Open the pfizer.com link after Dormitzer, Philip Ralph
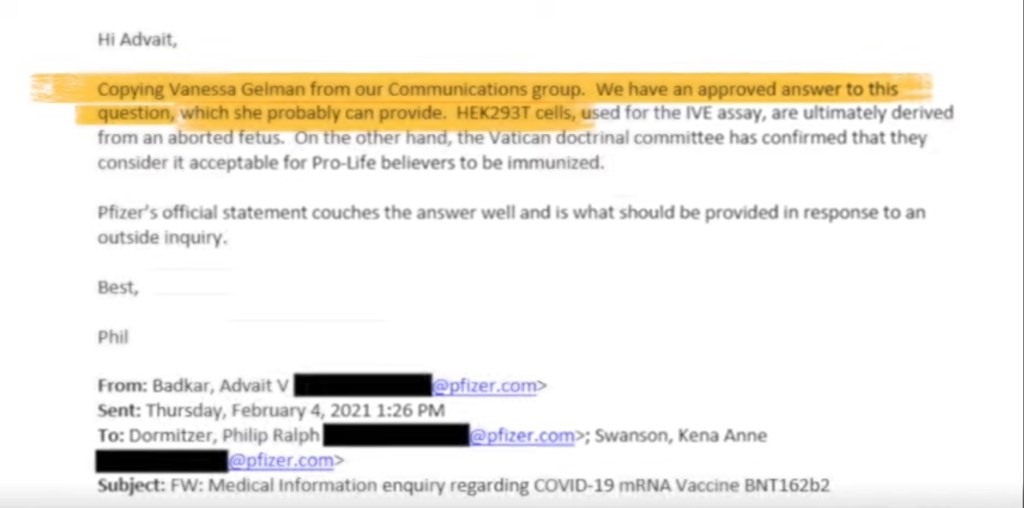Screen dimensions: 1024x508 click(522, 435)
